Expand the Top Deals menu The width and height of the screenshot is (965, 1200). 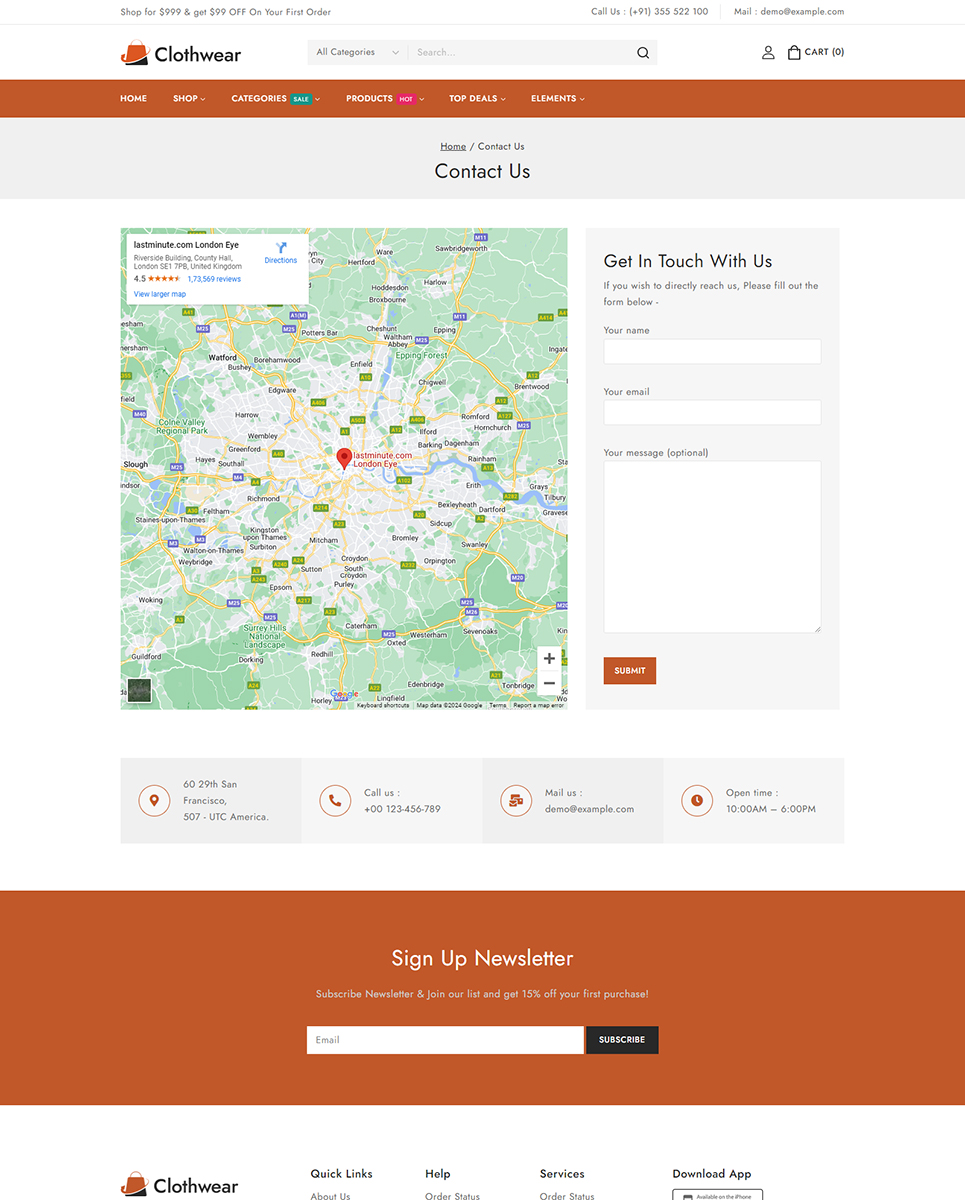(x=477, y=99)
